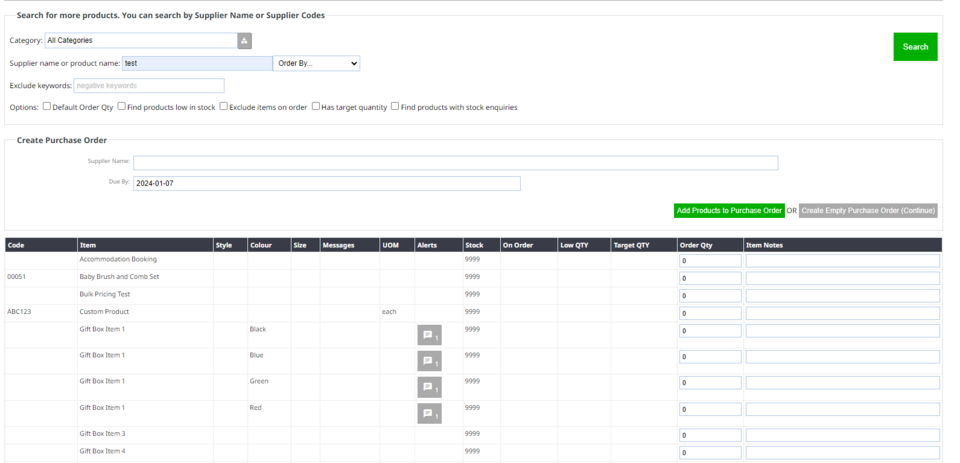960x463 pixels.
Task: Tick Find products low in stock
Action: coord(122,106)
